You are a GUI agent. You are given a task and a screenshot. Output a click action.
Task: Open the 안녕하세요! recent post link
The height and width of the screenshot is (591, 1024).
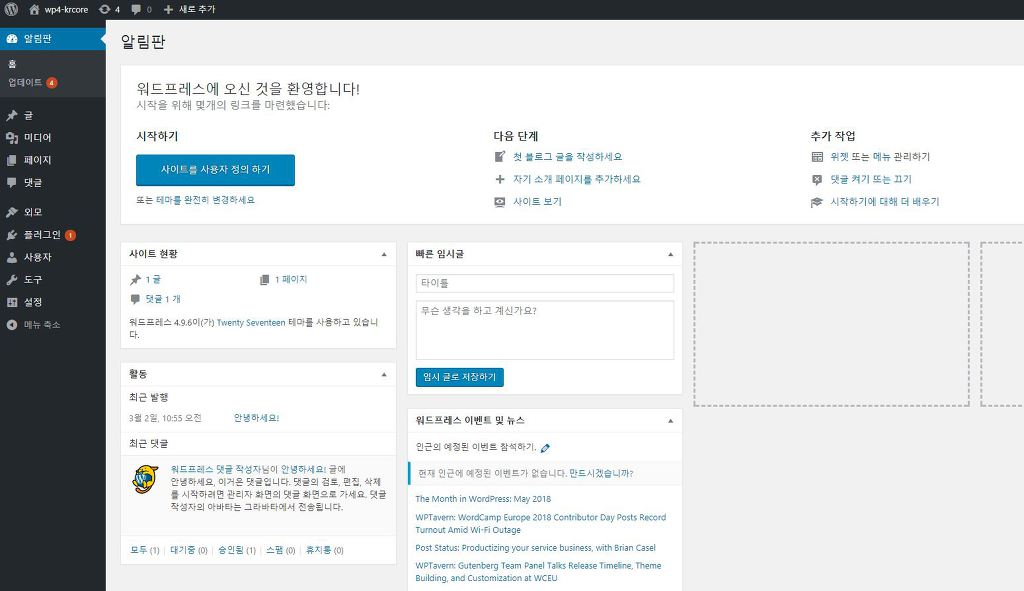tap(257, 418)
